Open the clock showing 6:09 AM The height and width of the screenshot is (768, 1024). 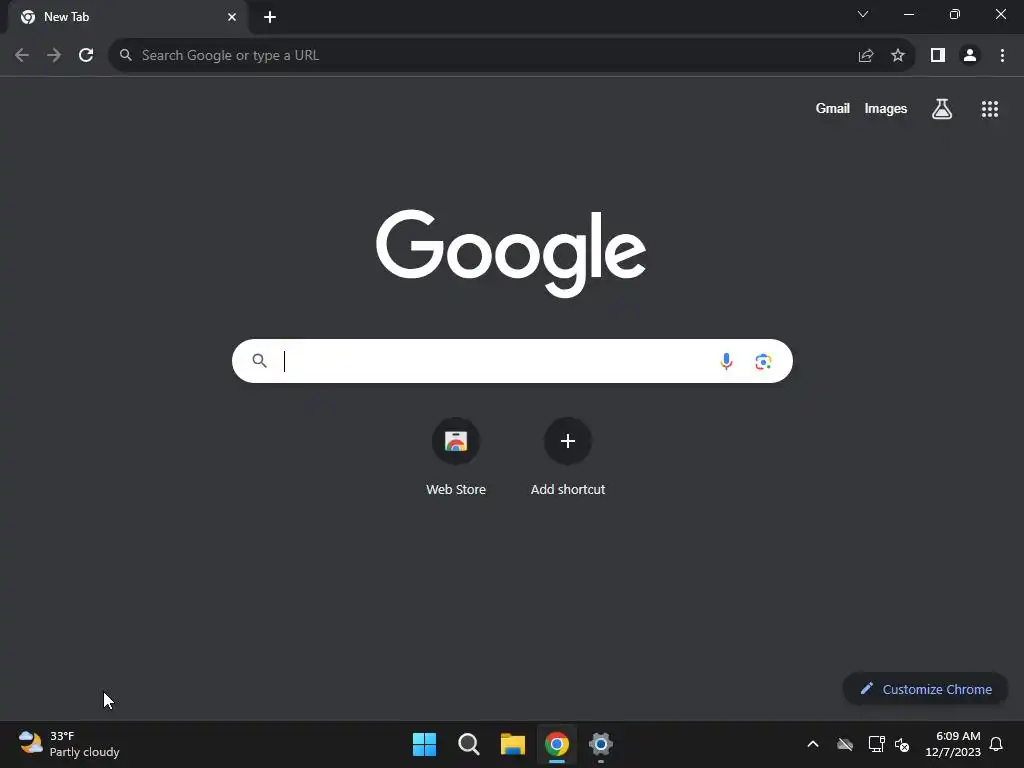953,744
